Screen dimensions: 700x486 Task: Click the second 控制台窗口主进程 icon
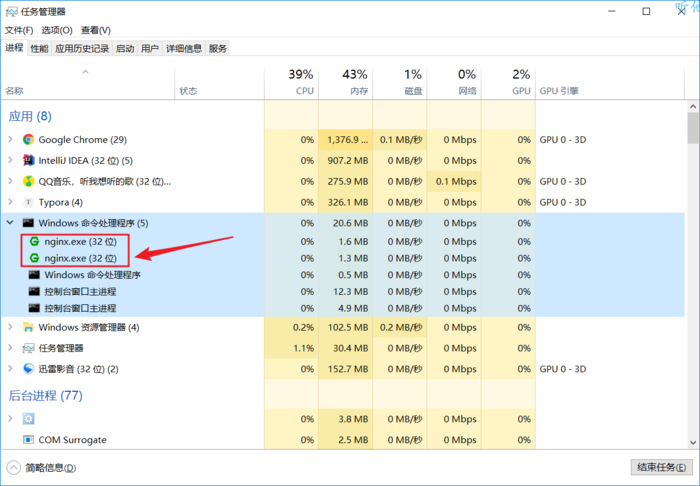point(34,308)
